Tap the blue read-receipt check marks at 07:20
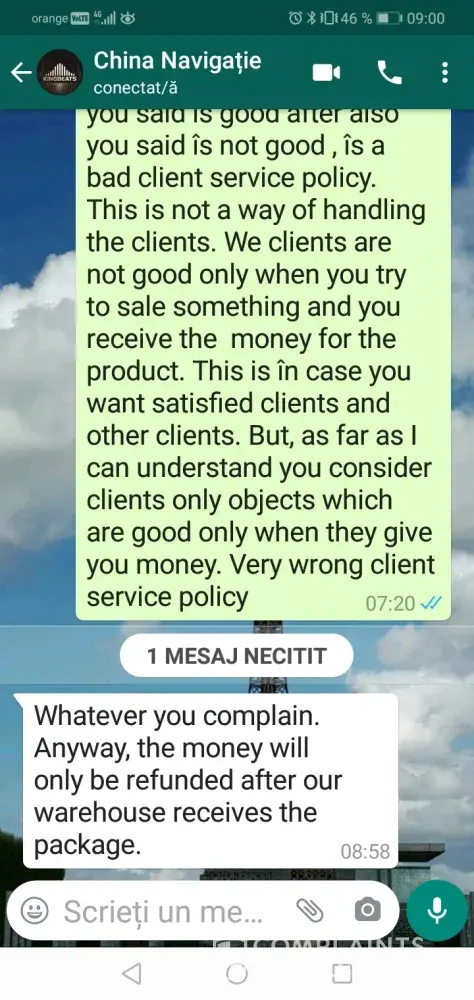Viewport: 474px width, 1000px height. click(x=431, y=603)
